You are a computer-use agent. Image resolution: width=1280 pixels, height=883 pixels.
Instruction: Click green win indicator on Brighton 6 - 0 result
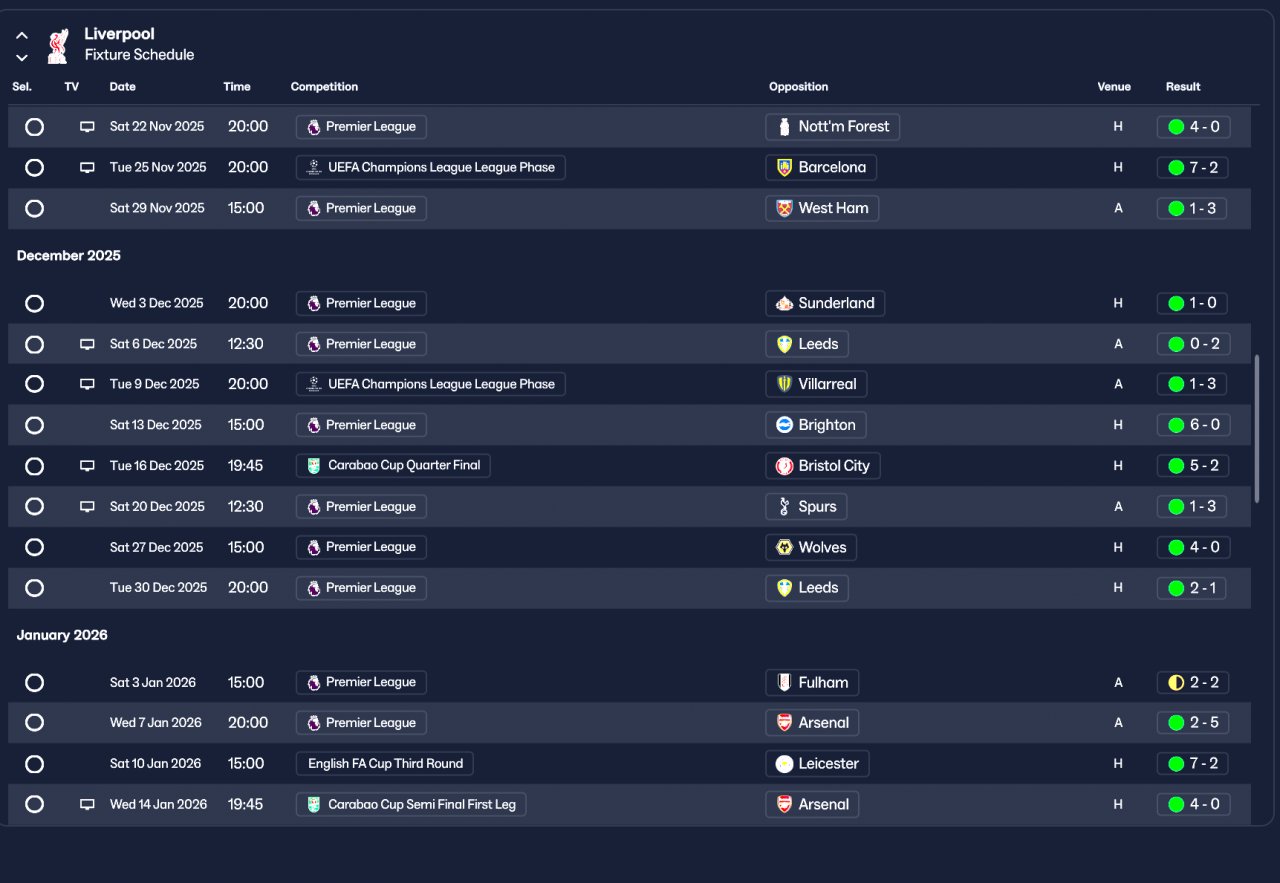[1176, 425]
